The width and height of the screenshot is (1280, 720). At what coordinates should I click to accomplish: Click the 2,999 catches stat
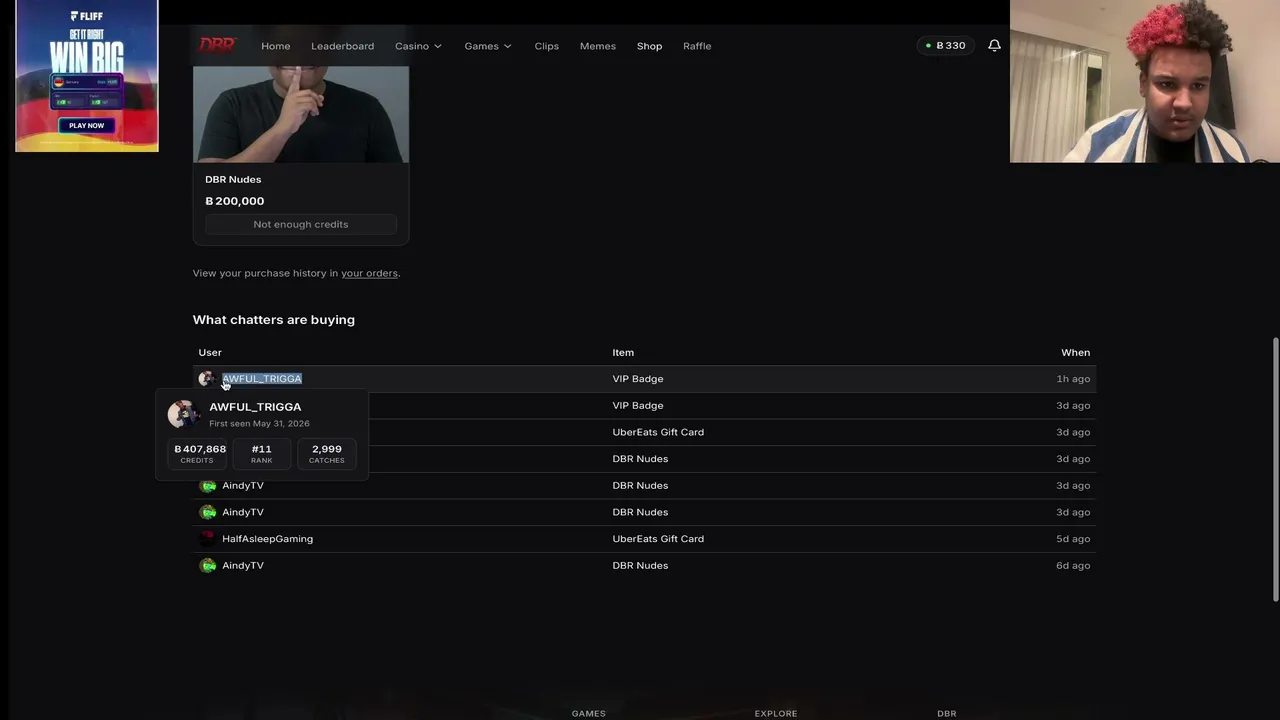coord(326,454)
